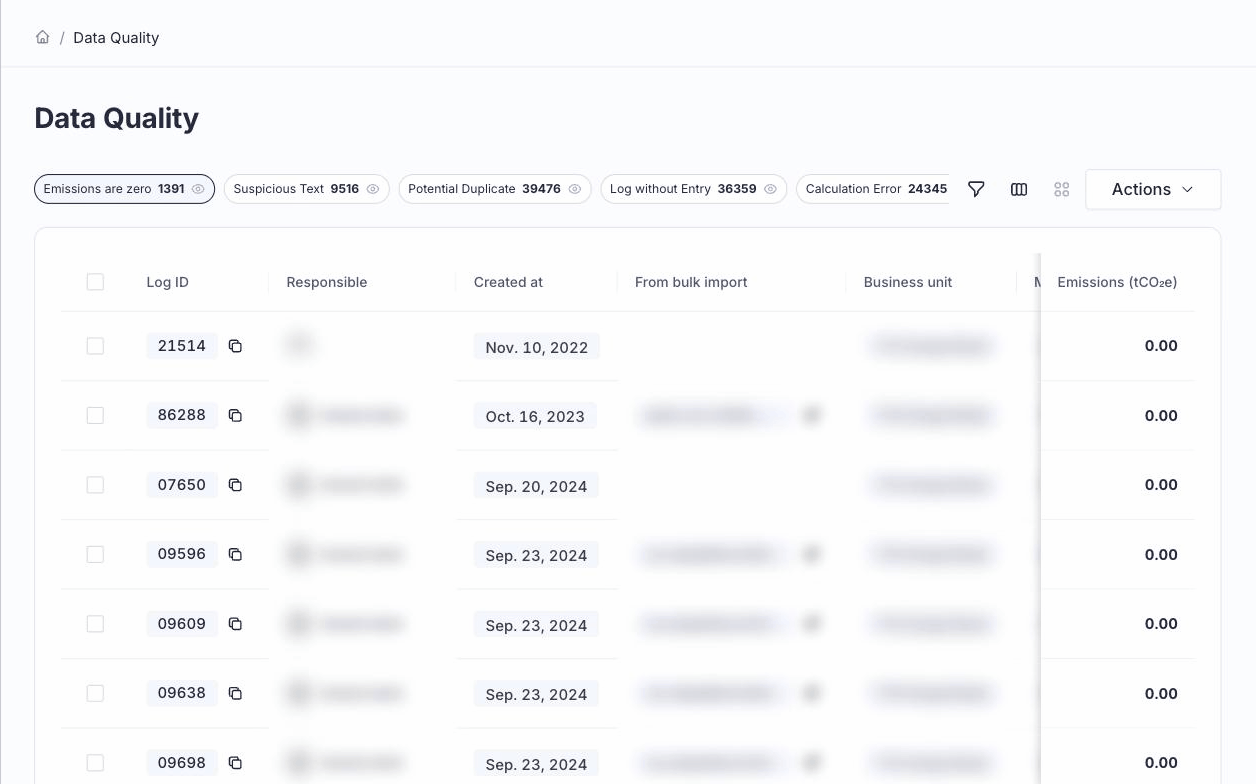
Task: Copy Log ID 09596
Action: (235, 554)
